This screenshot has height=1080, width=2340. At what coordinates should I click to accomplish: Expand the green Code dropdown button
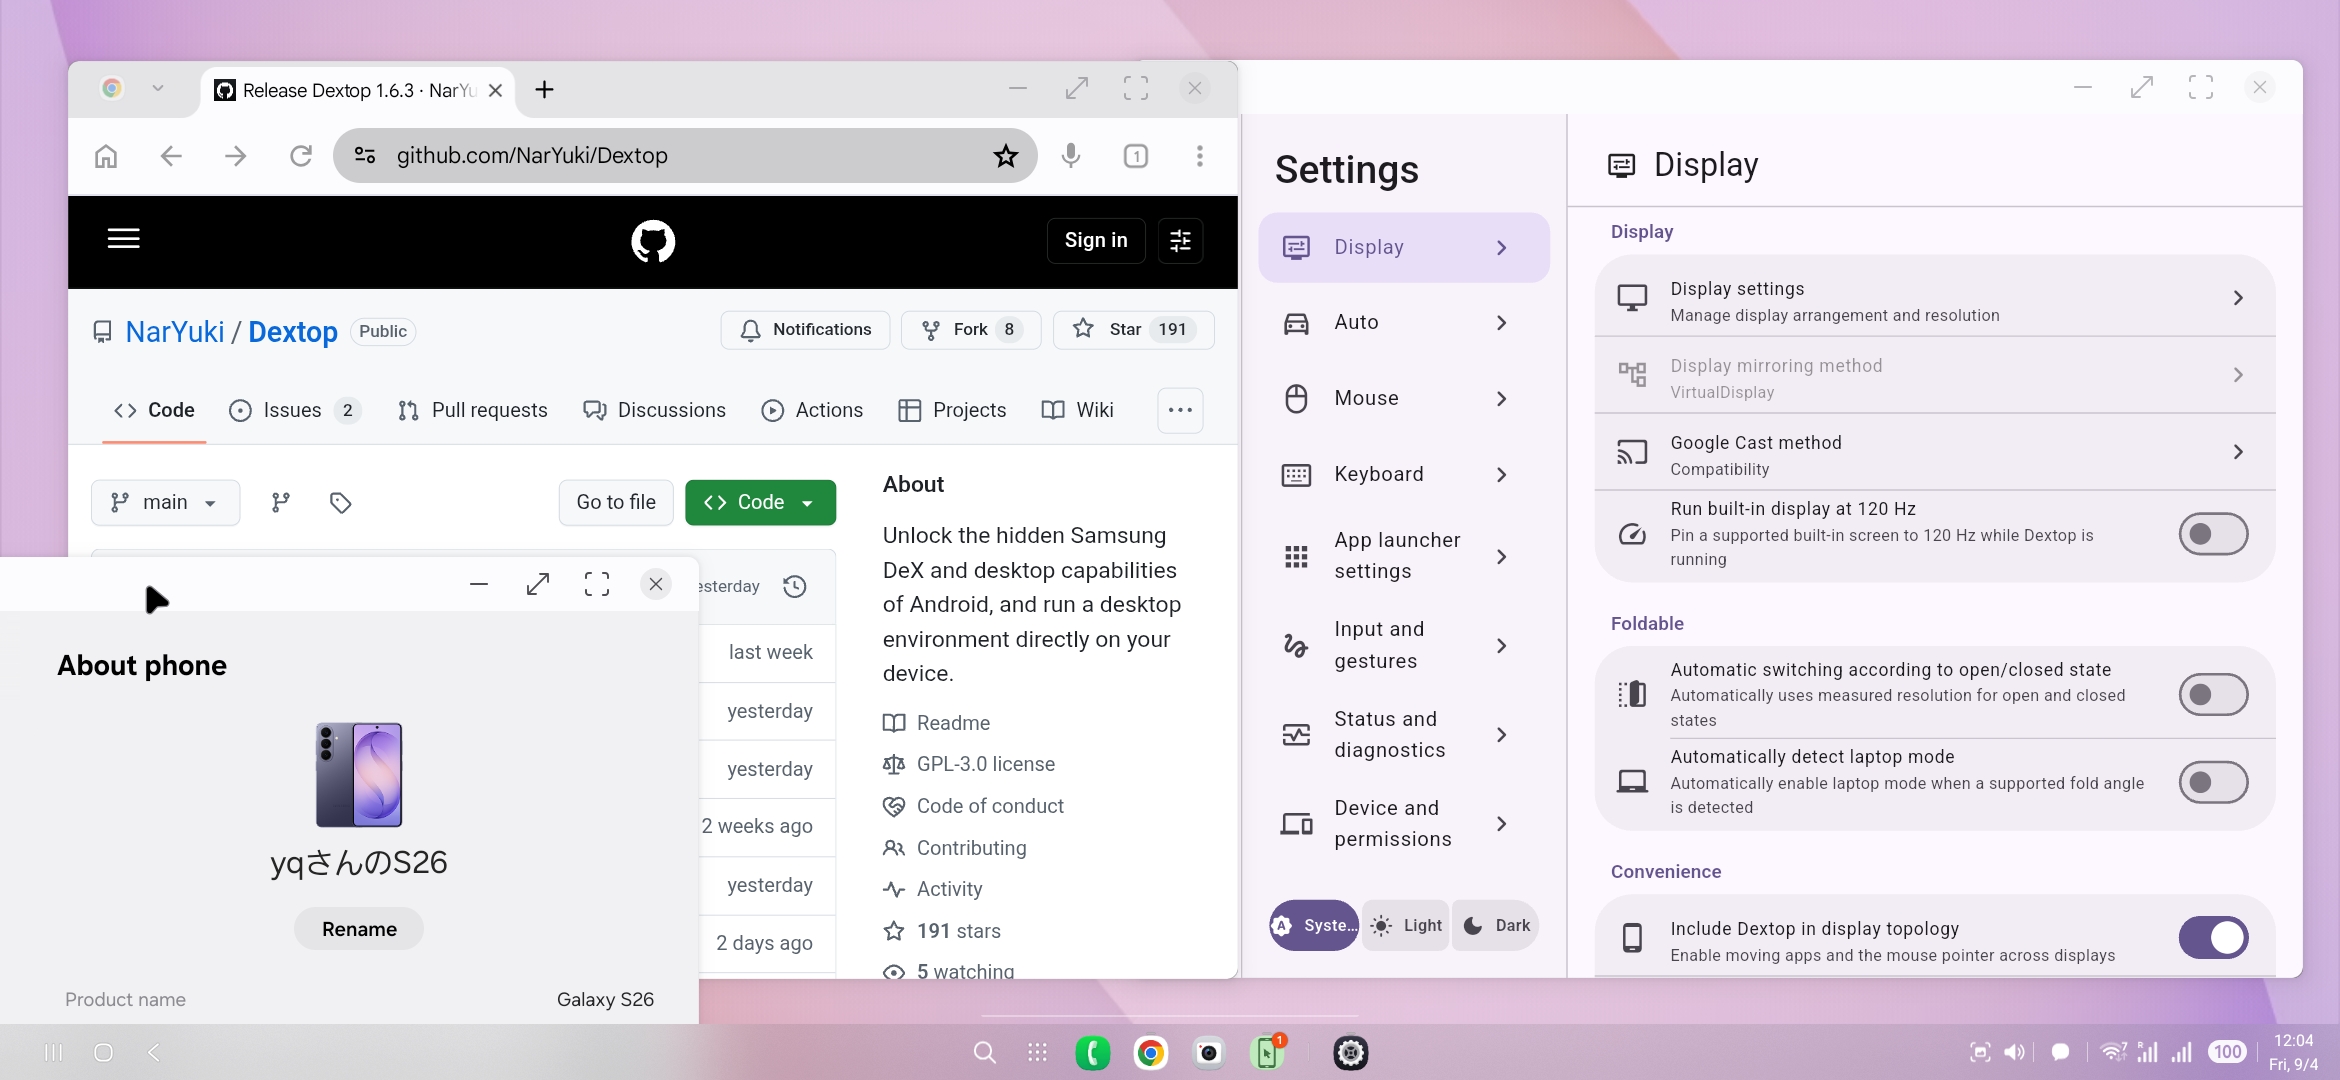coord(760,503)
